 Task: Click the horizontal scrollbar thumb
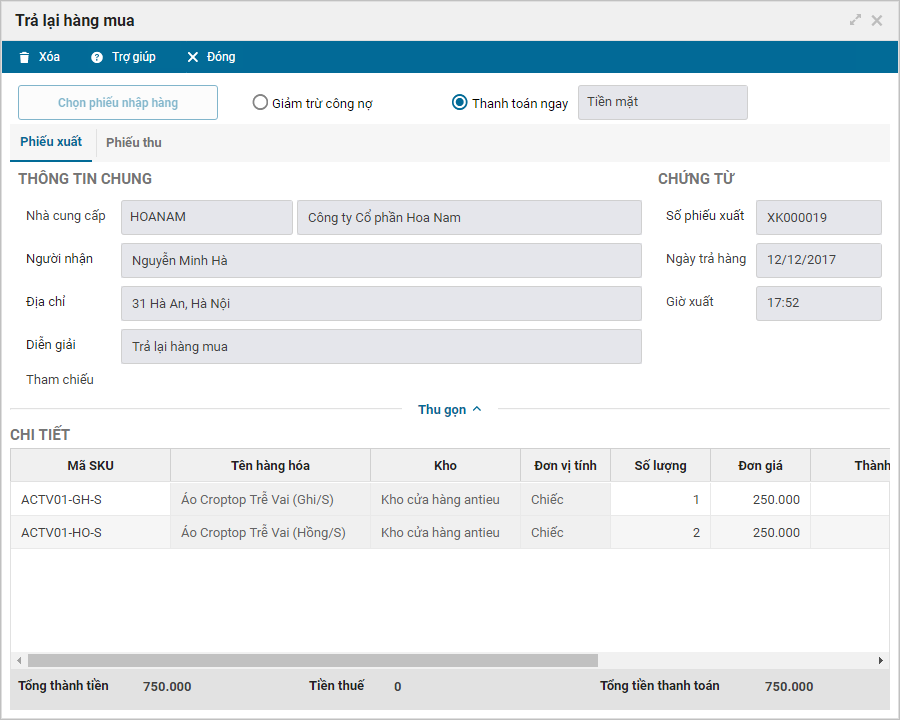pos(313,660)
